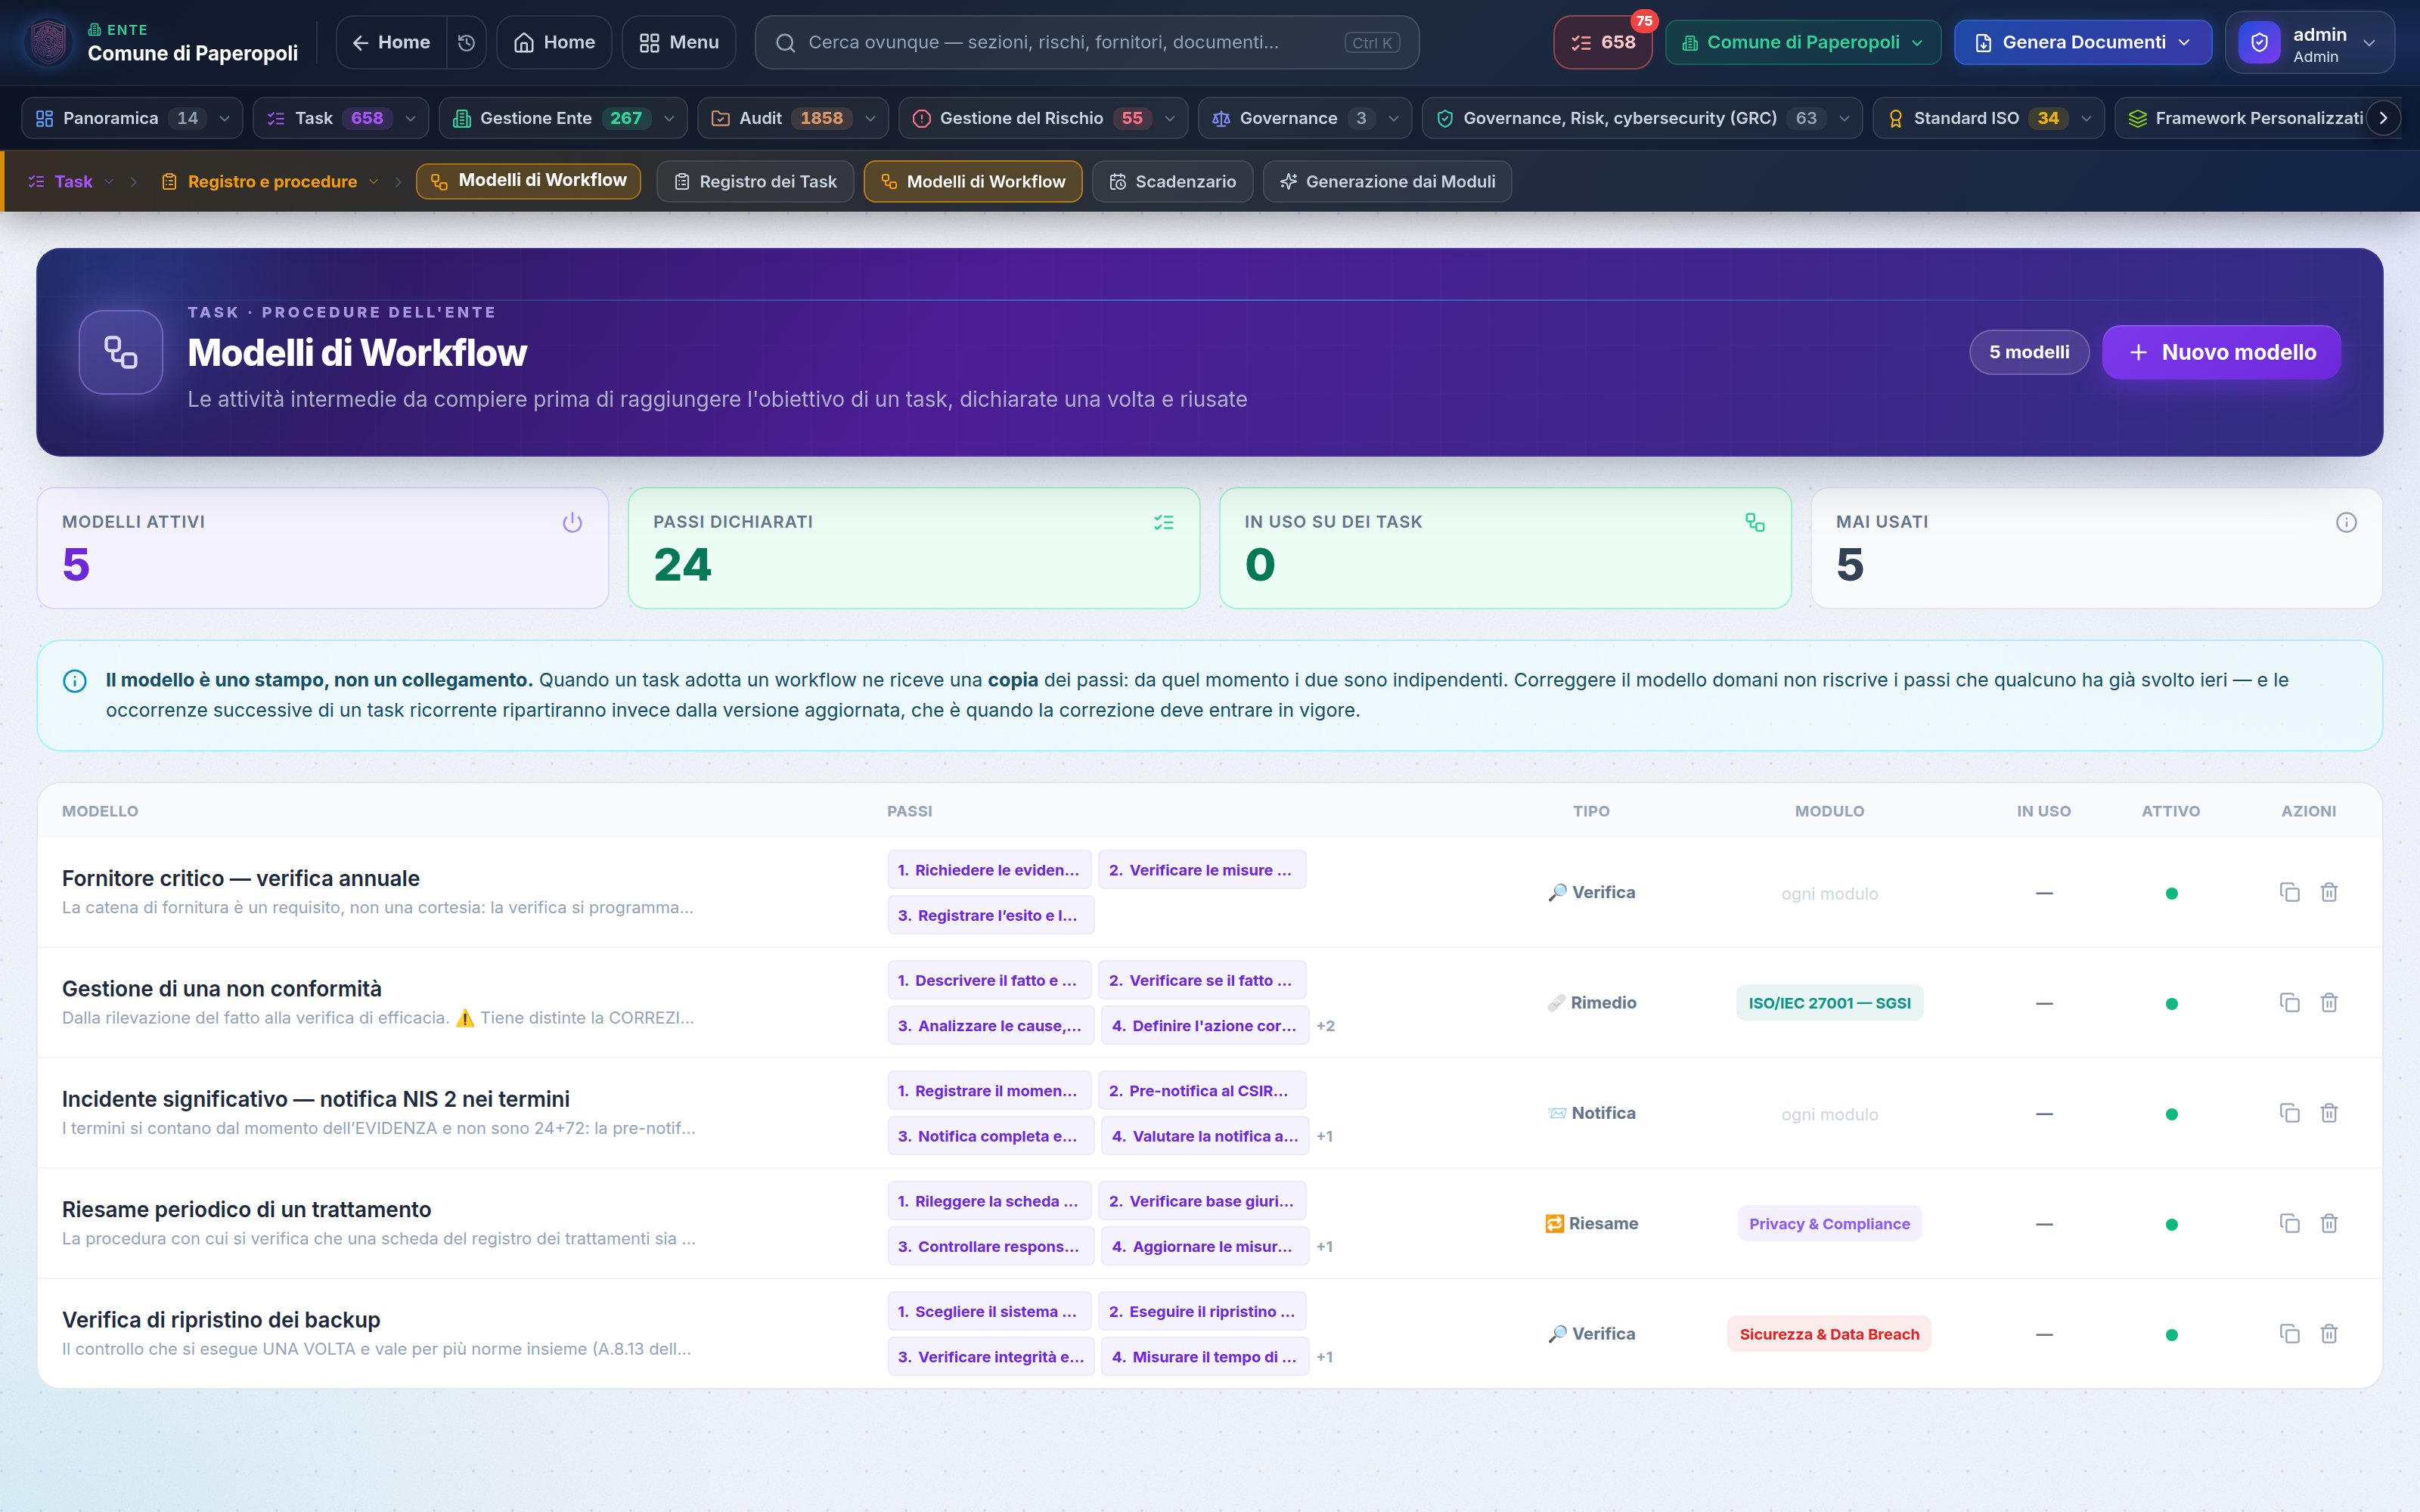Go back using the arrow Home button

click(x=391, y=42)
